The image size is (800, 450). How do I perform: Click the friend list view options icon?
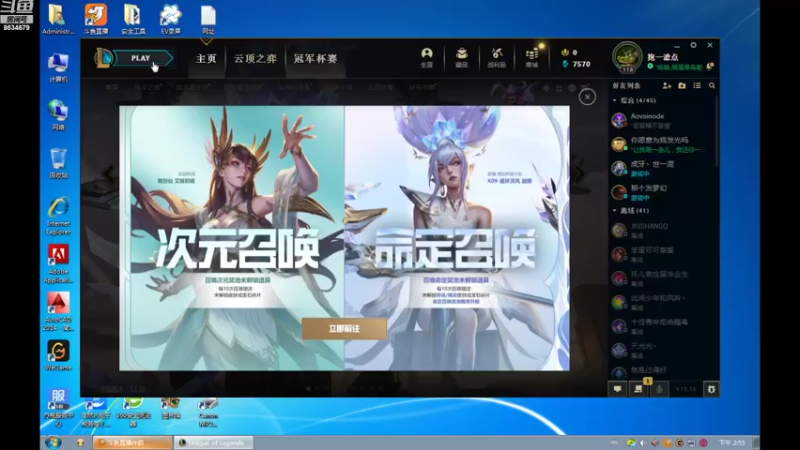697,86
